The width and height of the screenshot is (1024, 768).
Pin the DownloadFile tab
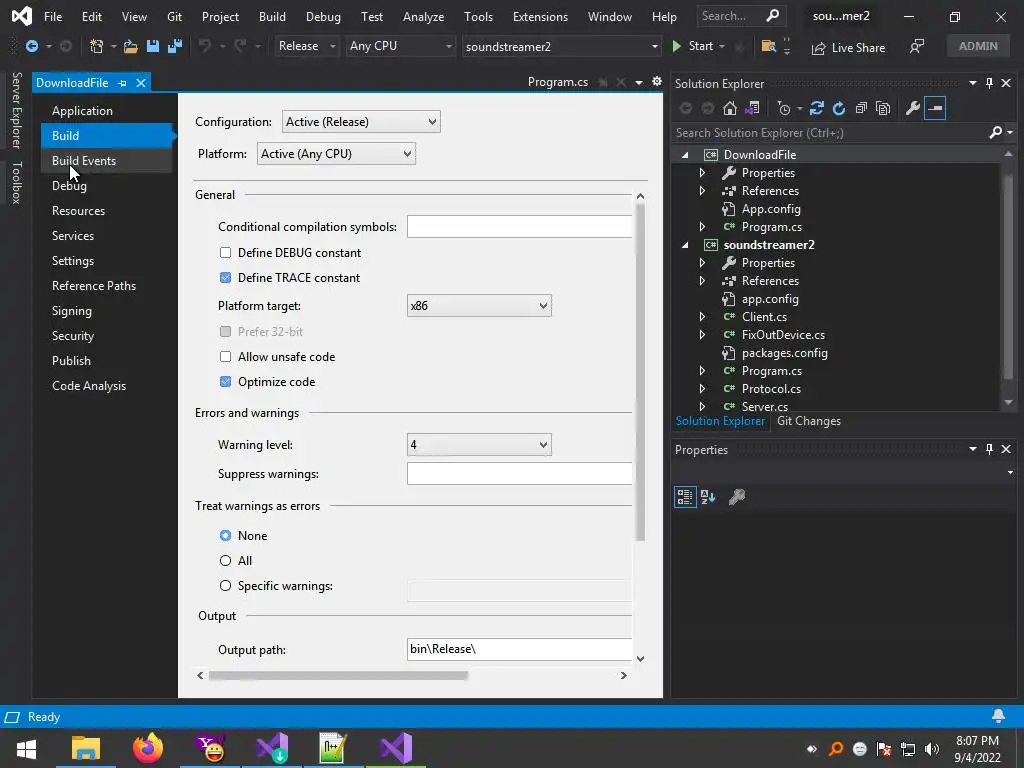point(122,83)
